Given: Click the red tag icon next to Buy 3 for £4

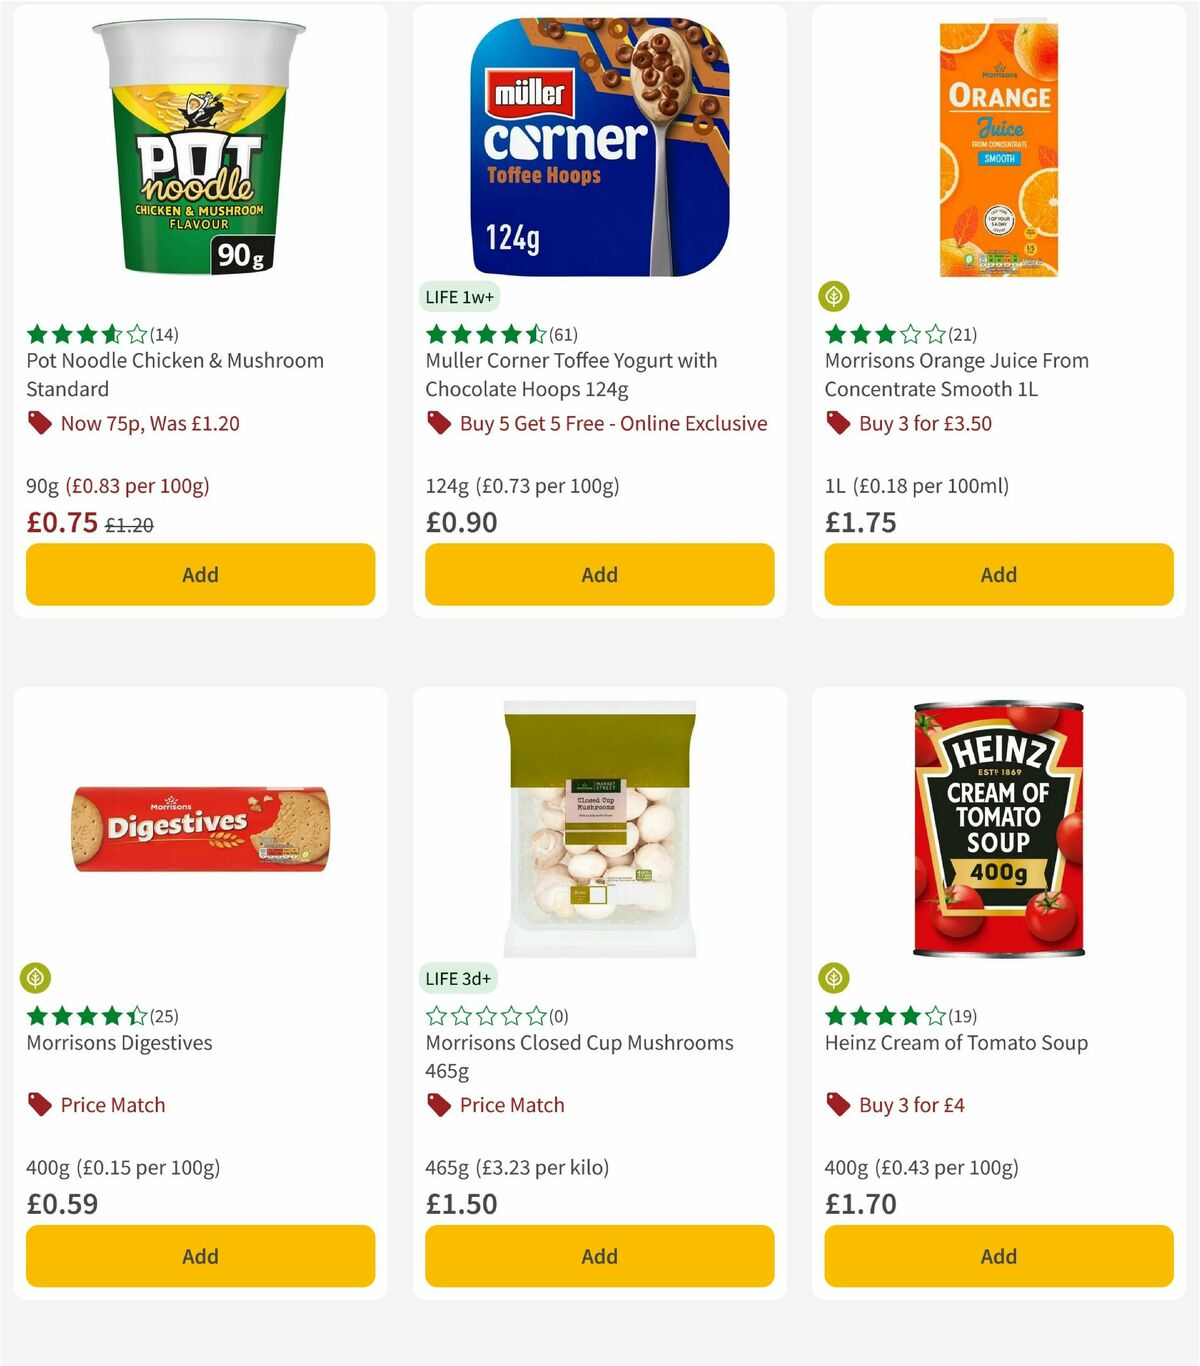Looking at the screenshot, I should pos(838,1105).
